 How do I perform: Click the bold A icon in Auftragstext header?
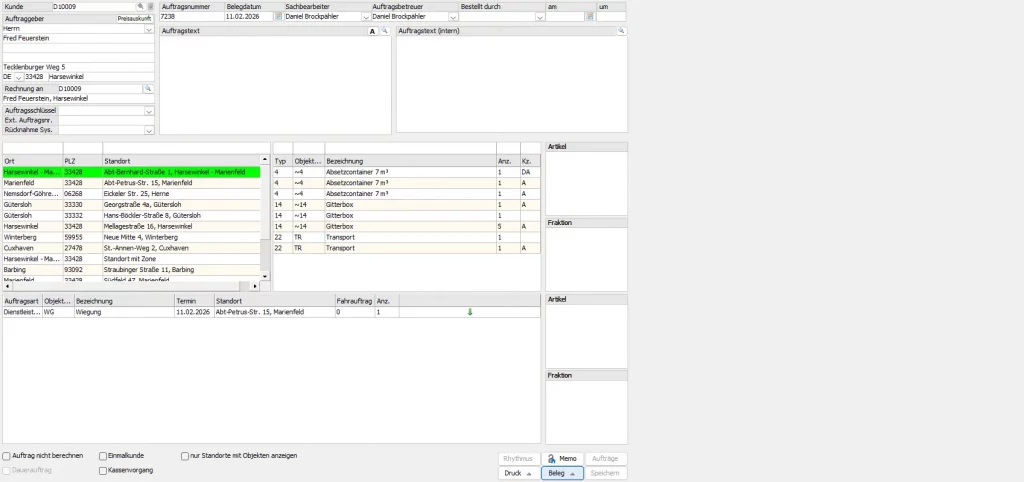pos(373,31)
